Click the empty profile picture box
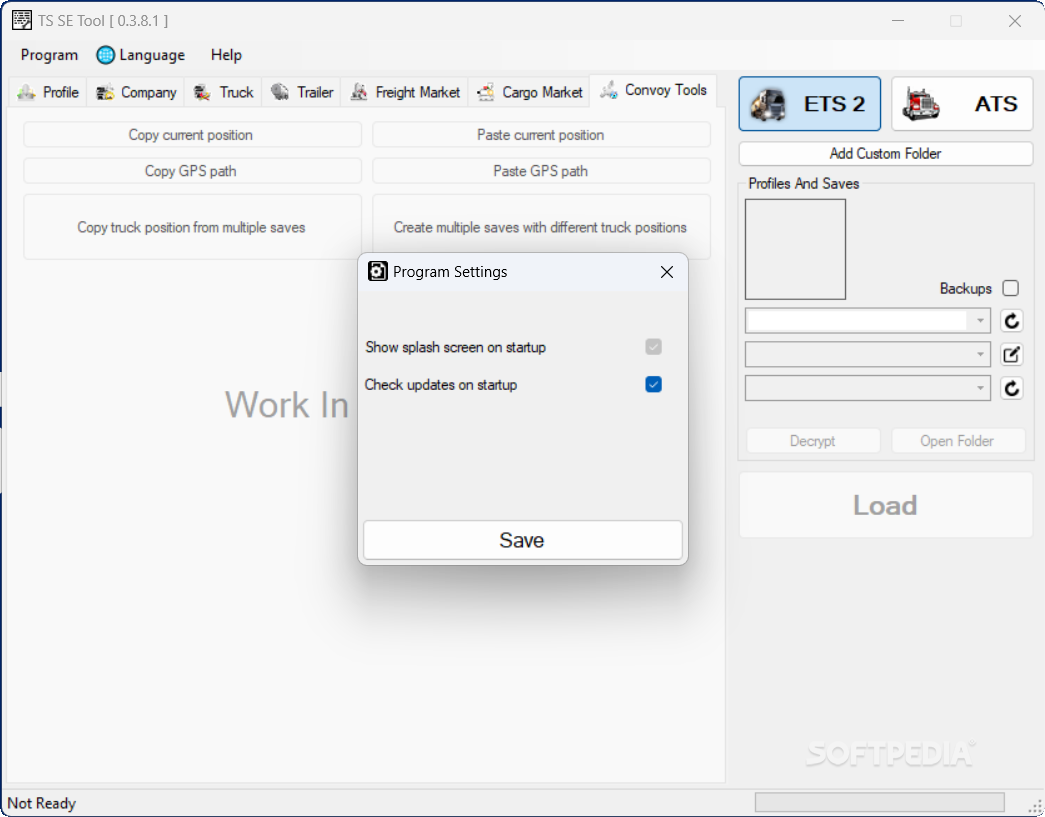Viewport: 1045px width, 817px height. click(795, 249)
